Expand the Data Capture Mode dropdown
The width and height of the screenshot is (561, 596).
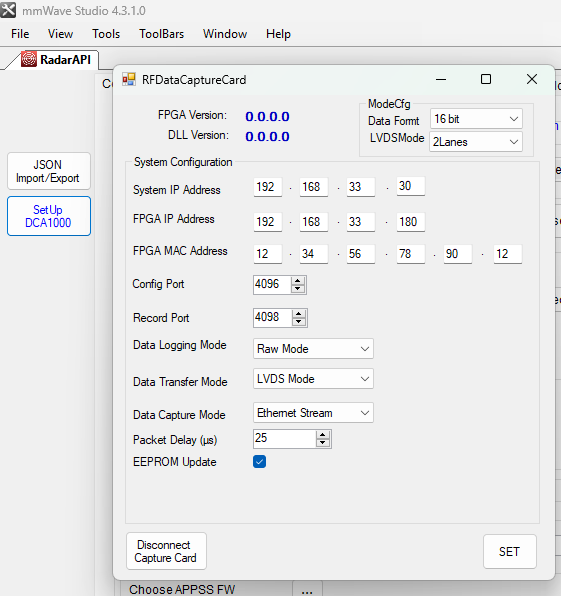point(313,413)
